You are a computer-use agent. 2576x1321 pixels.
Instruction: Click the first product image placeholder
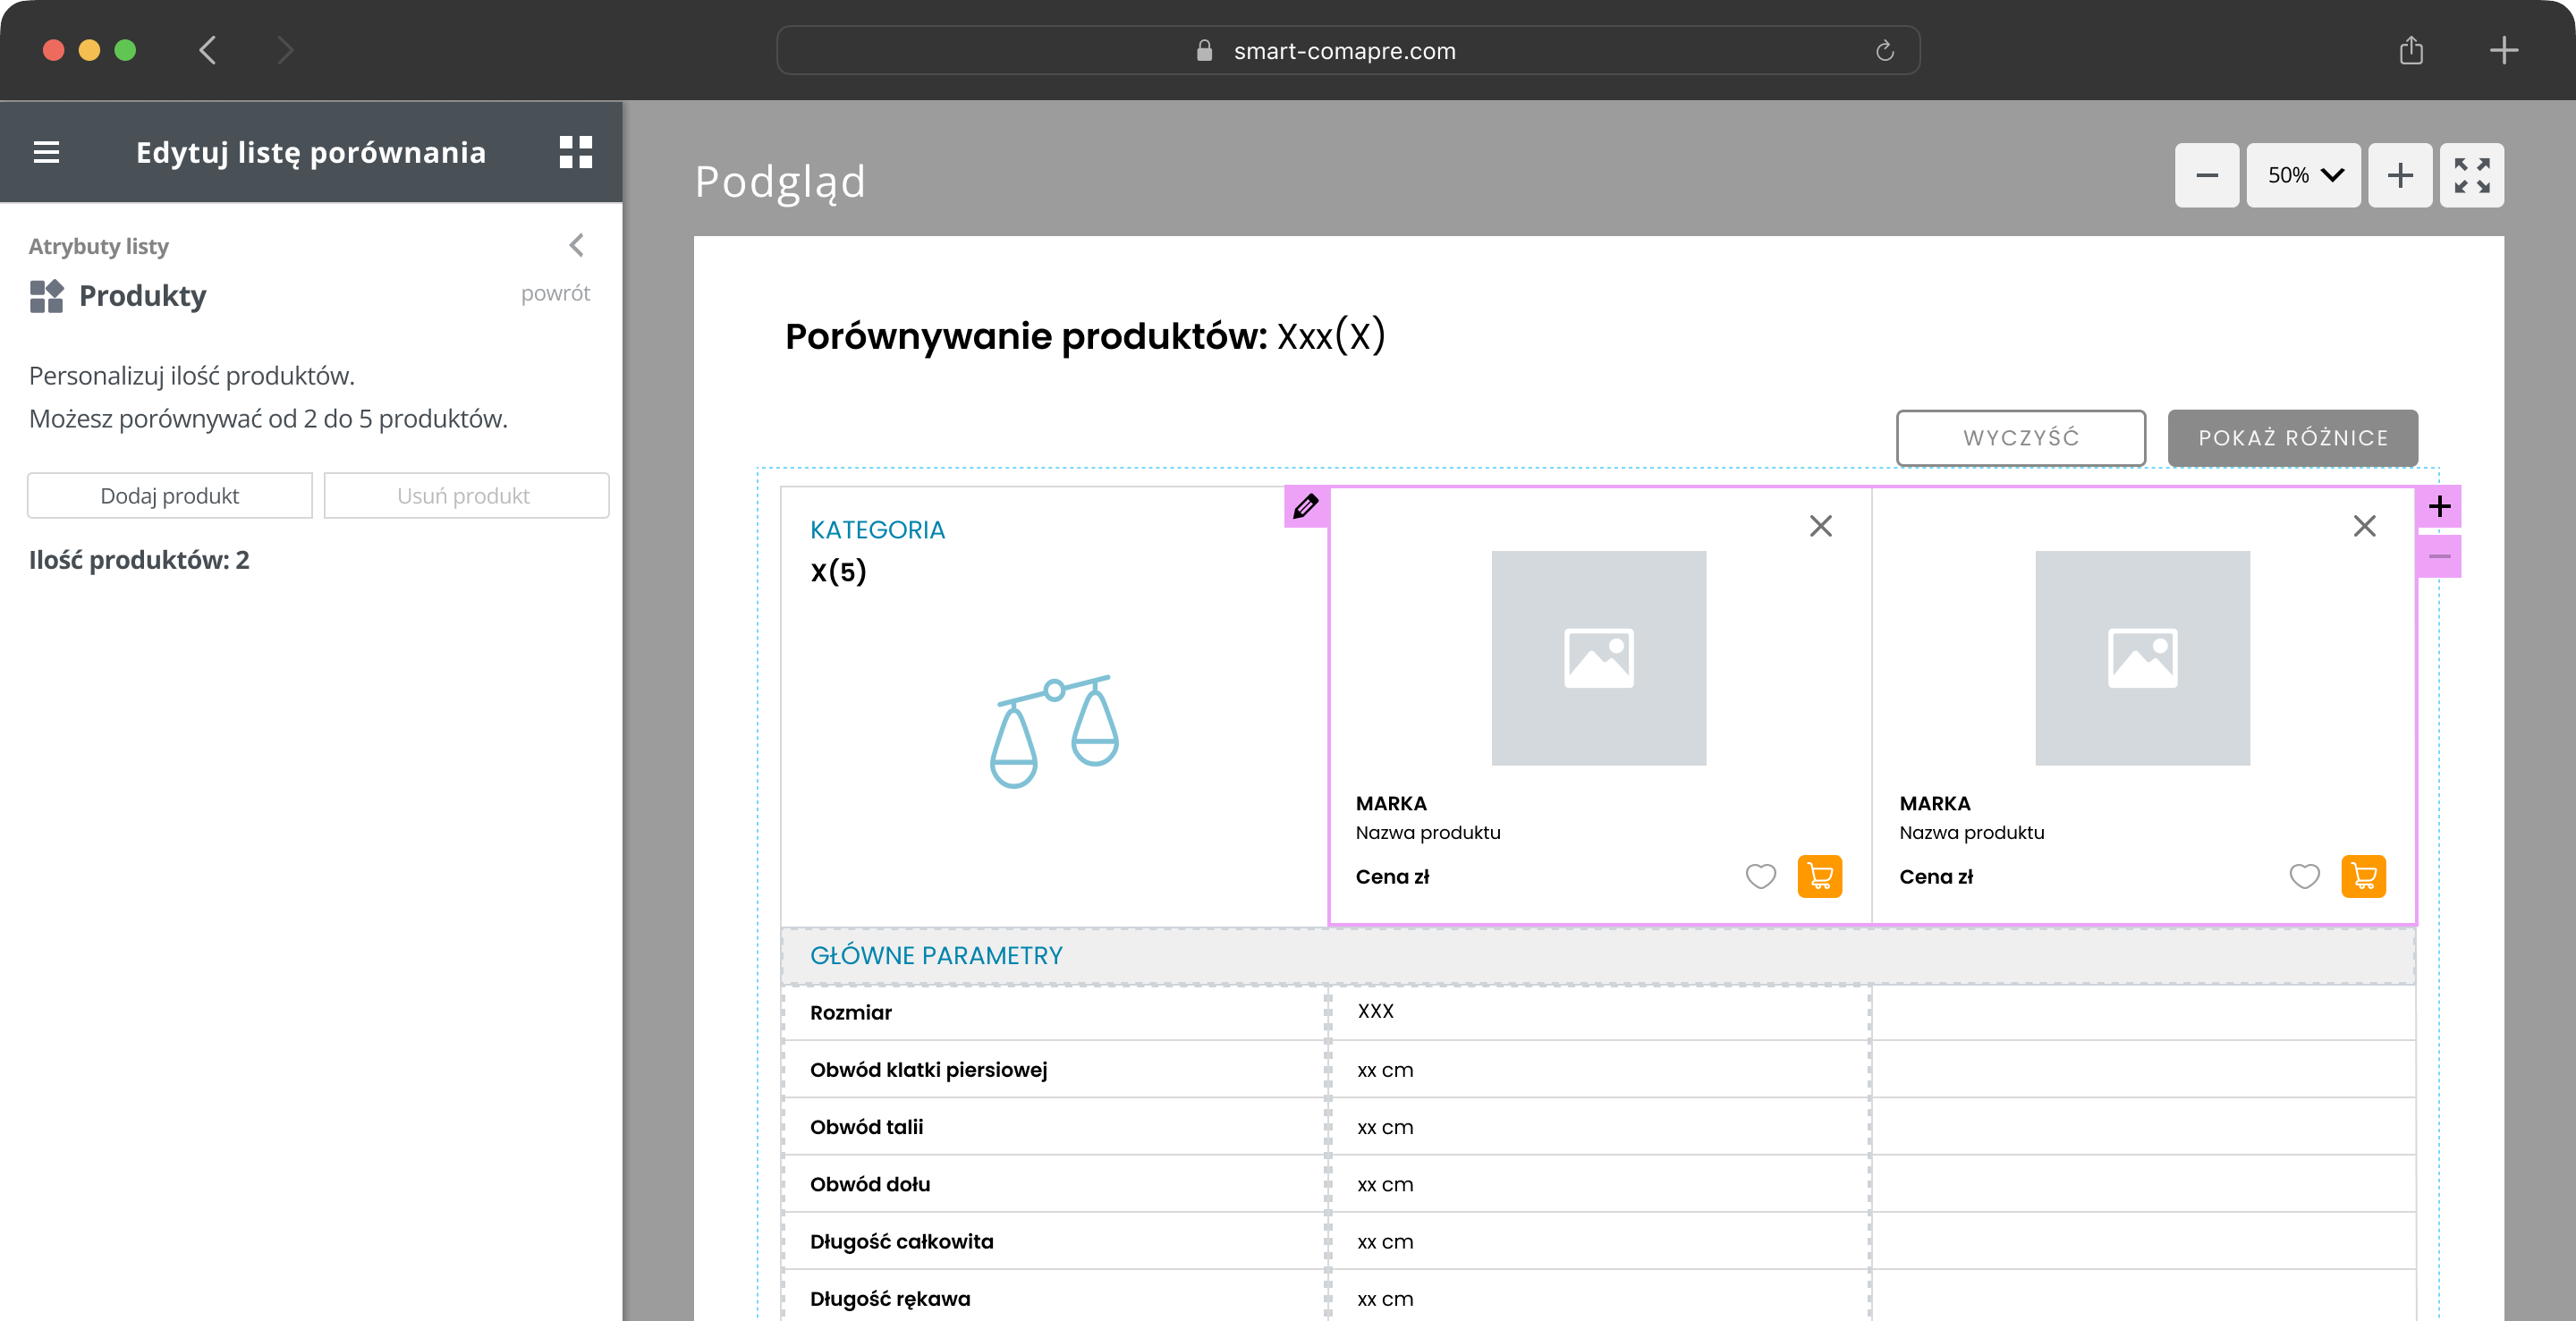1598,658
